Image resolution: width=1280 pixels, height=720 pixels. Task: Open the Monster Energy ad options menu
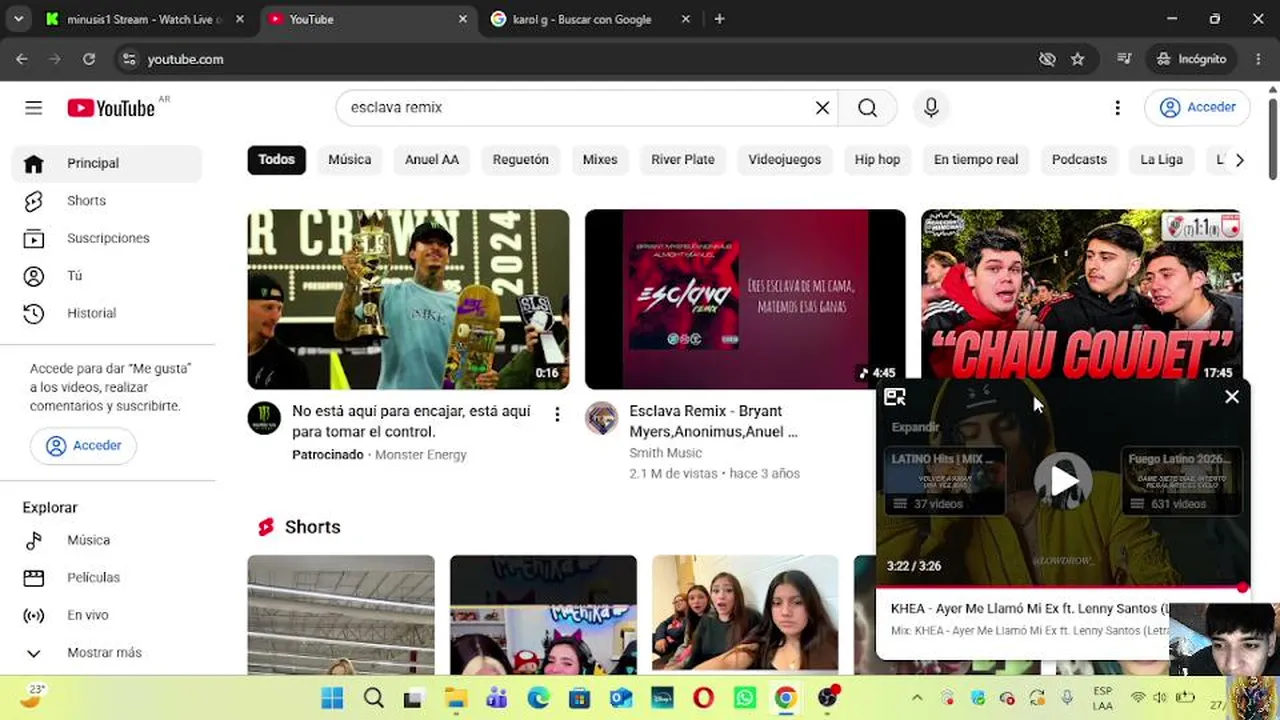(x=557, y=414)
